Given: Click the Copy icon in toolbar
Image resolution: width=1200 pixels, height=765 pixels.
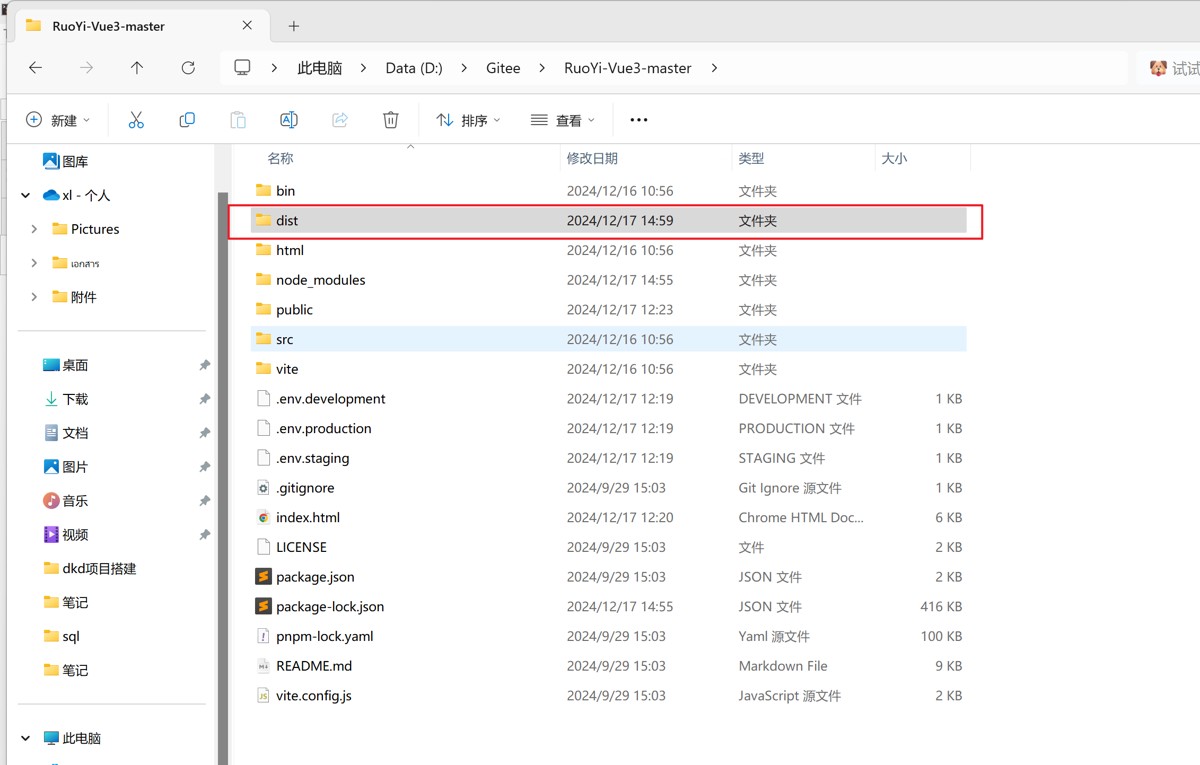Looking at the screenshot, I should [x=187, y=120].
